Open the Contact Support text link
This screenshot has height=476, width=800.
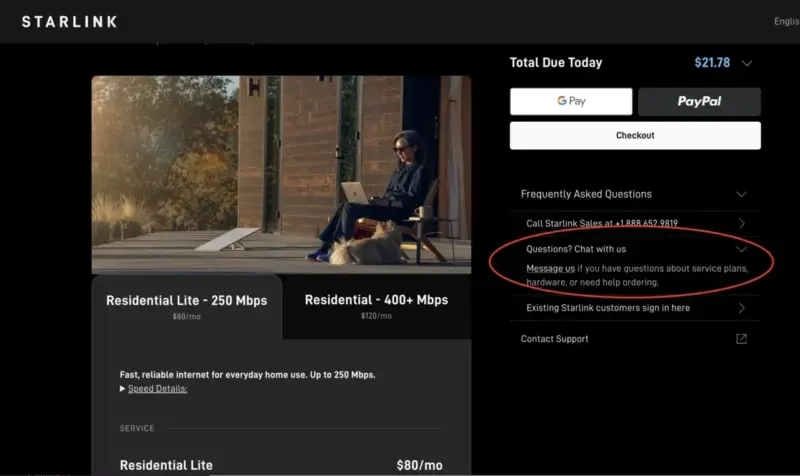554,339
